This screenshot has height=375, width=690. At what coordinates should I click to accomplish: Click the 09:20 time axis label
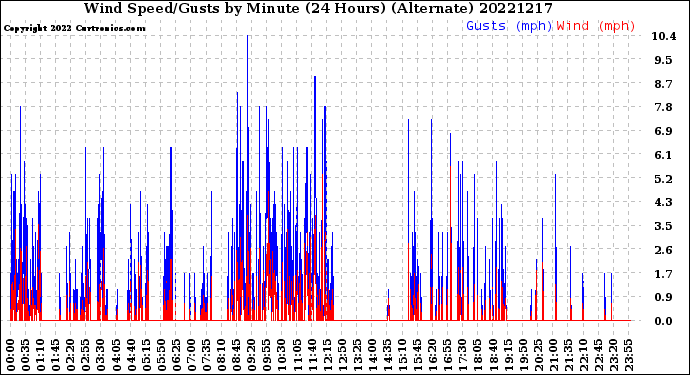click(x=252, y=355)
